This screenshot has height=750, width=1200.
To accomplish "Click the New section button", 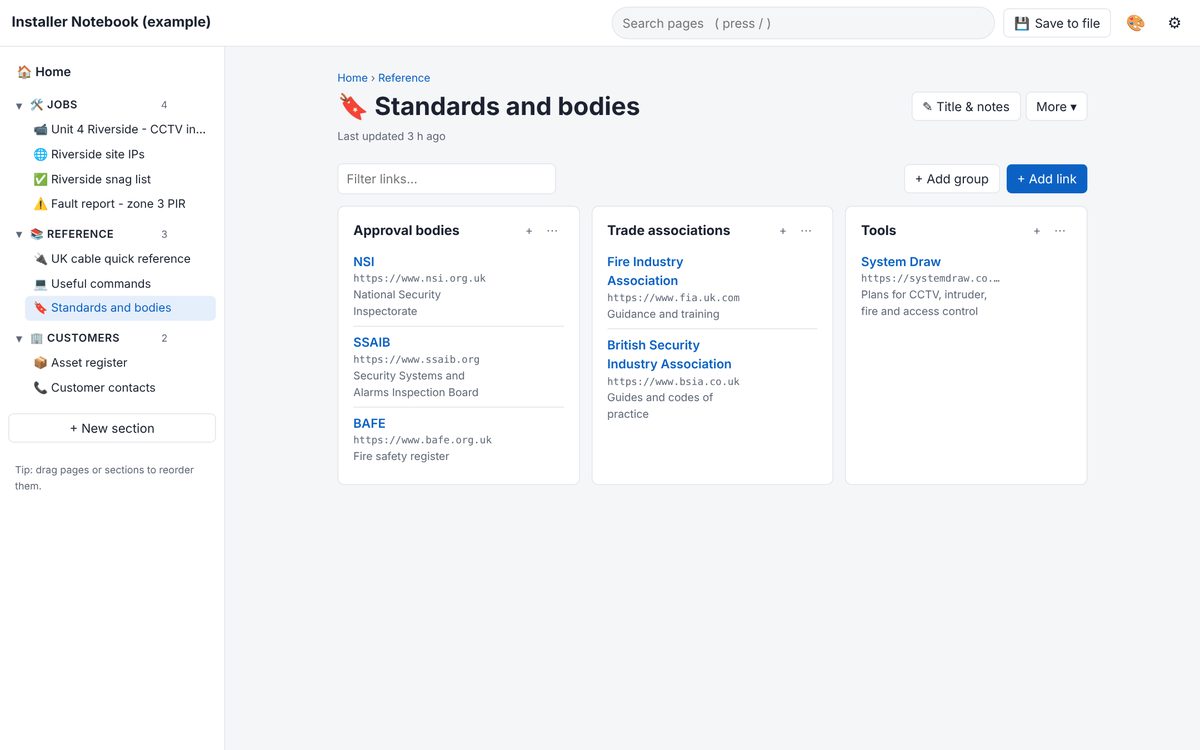I will pyautogui.click(x=112, y=428).
